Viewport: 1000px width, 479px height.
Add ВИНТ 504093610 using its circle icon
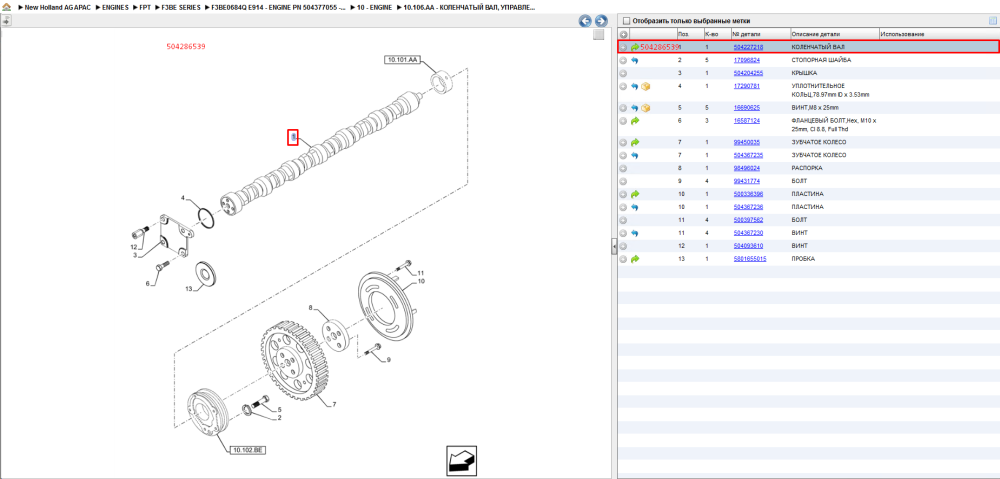624,246
